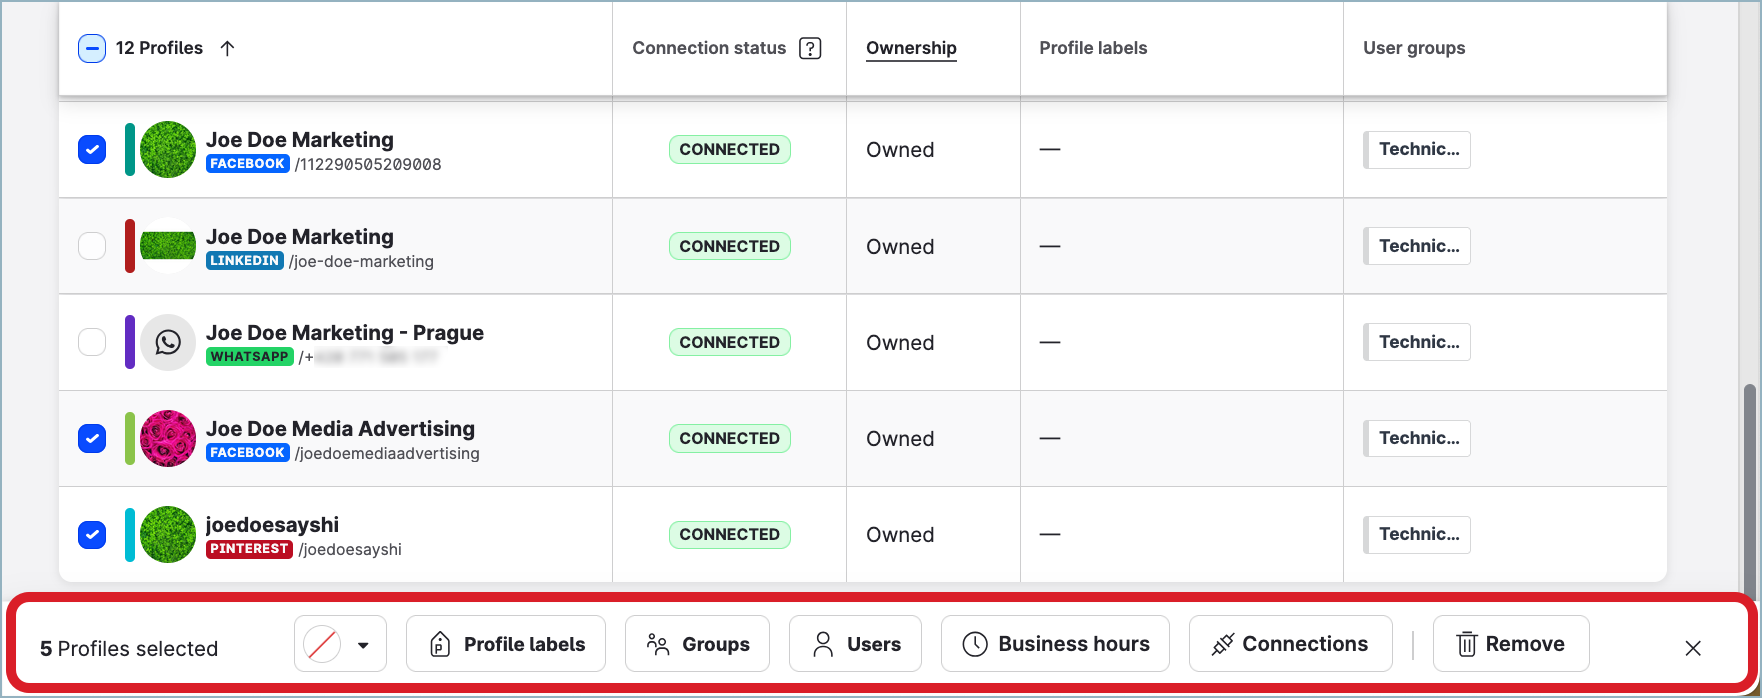Open Business hours bulk action
Screen dimensions: 1762x698
[x=1055, y=644]
